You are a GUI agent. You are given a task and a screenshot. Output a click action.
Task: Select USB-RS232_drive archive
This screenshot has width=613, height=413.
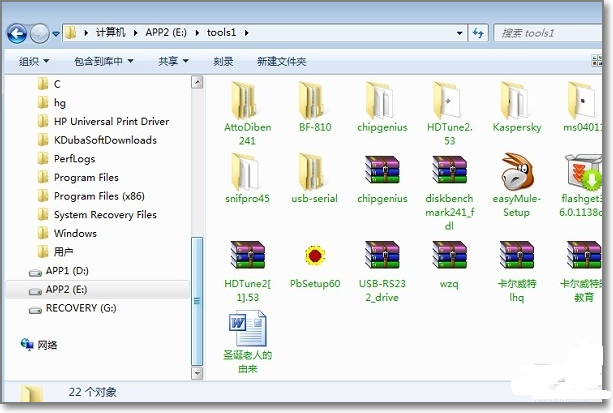[x=382, y=271]
